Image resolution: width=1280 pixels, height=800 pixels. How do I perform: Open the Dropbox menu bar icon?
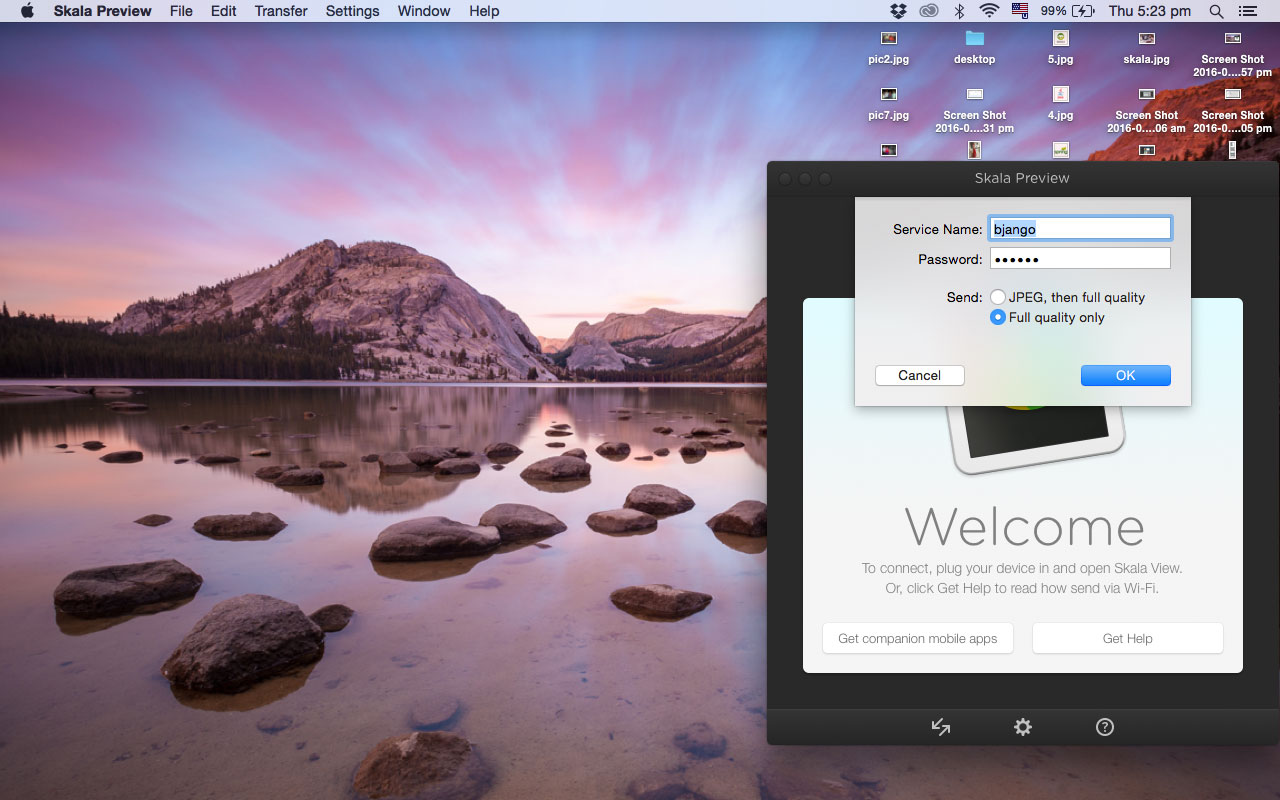click(x=897, y=11)
